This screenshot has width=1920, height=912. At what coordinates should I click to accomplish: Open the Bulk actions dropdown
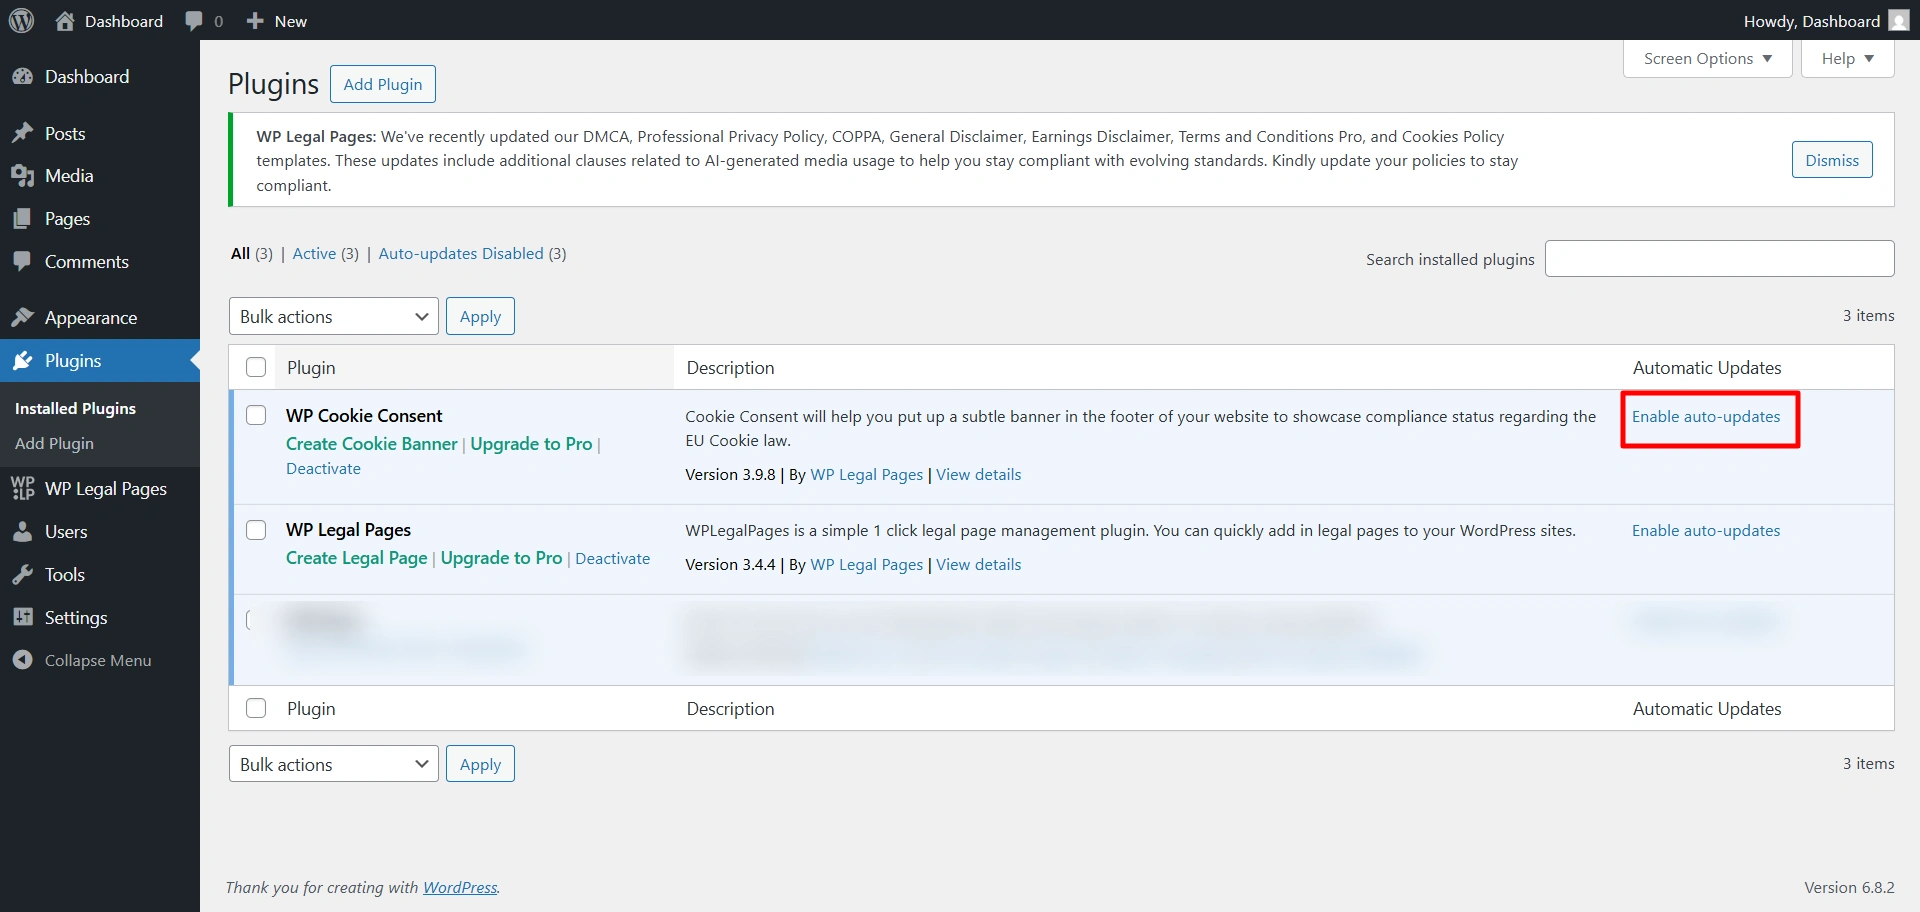(x=333, y=315)
